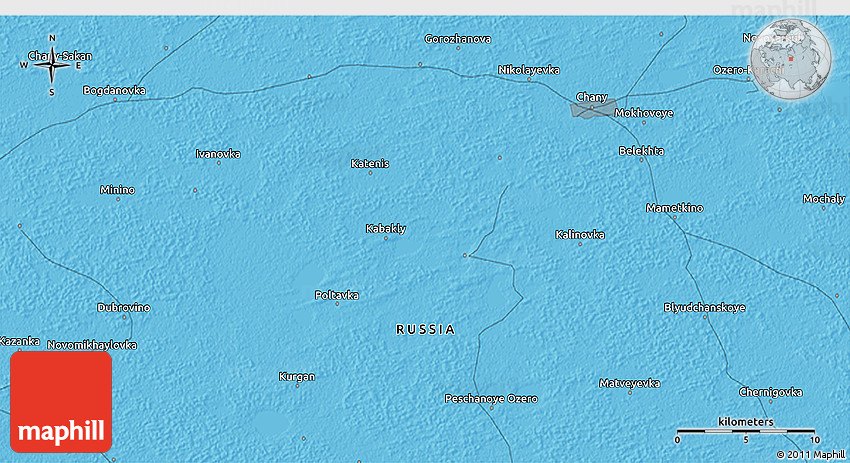Click the 2011 Maphill copyright text
The width and height of the screenshot is (850, 463).
811,455
